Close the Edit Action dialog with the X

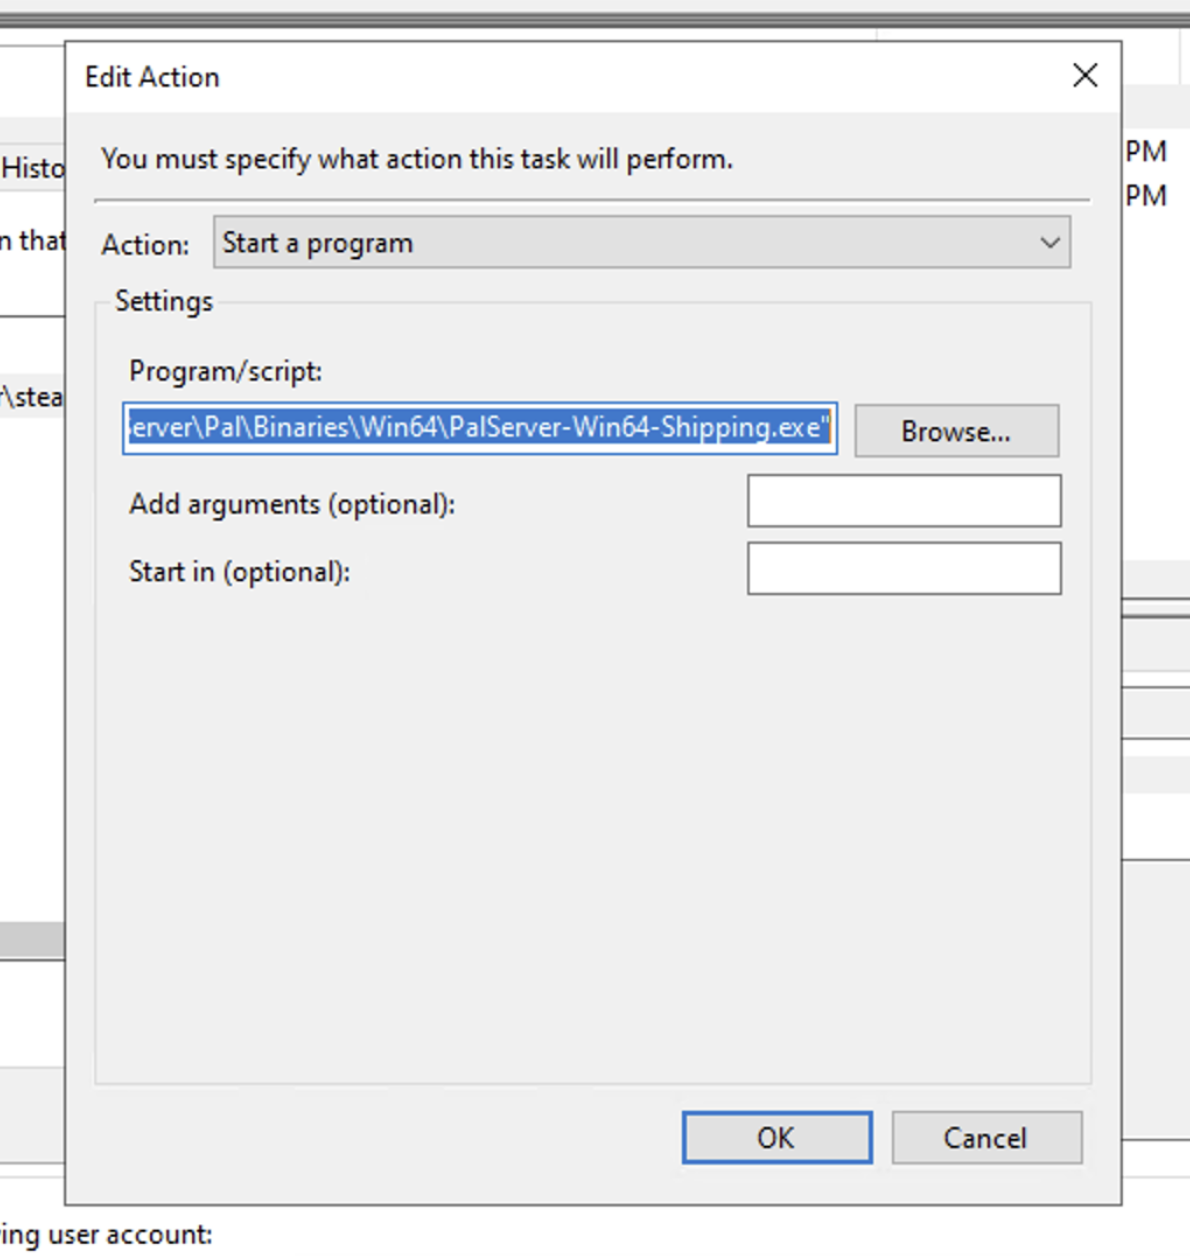click(x=1084, y=75)
